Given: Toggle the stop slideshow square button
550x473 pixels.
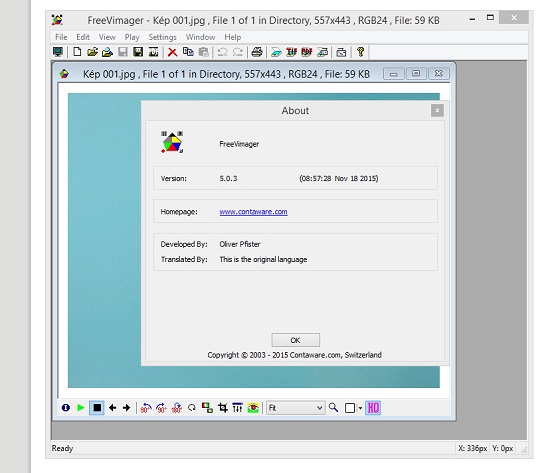Looking at the screenshot, I should 97,408.
